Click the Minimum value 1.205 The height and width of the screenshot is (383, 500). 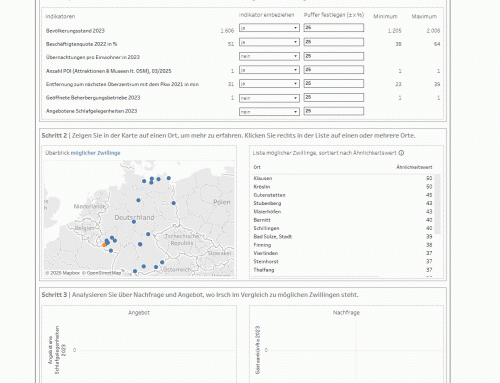coord(395,31)
